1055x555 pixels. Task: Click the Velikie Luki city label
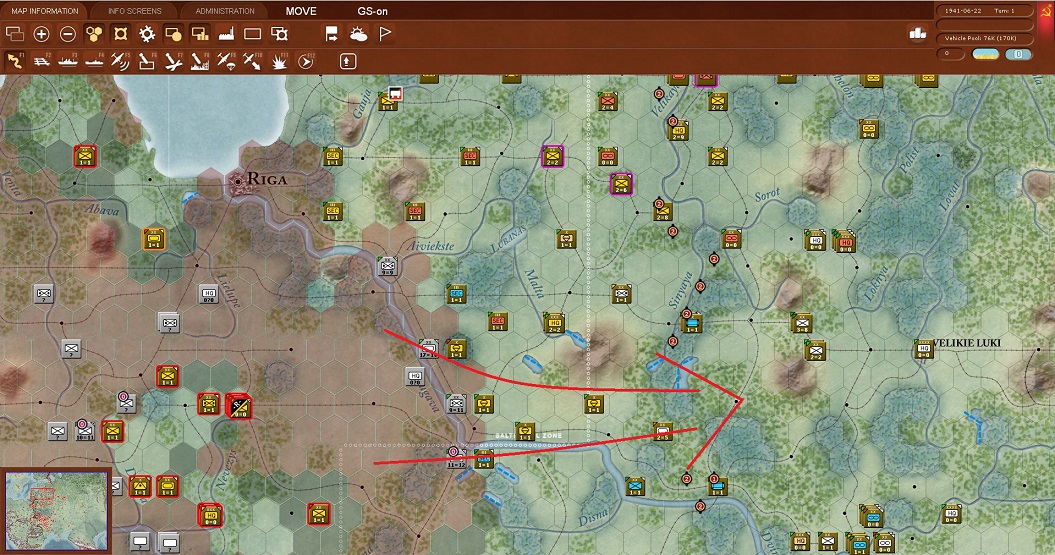pyautogui.click(x=967, y=343)
